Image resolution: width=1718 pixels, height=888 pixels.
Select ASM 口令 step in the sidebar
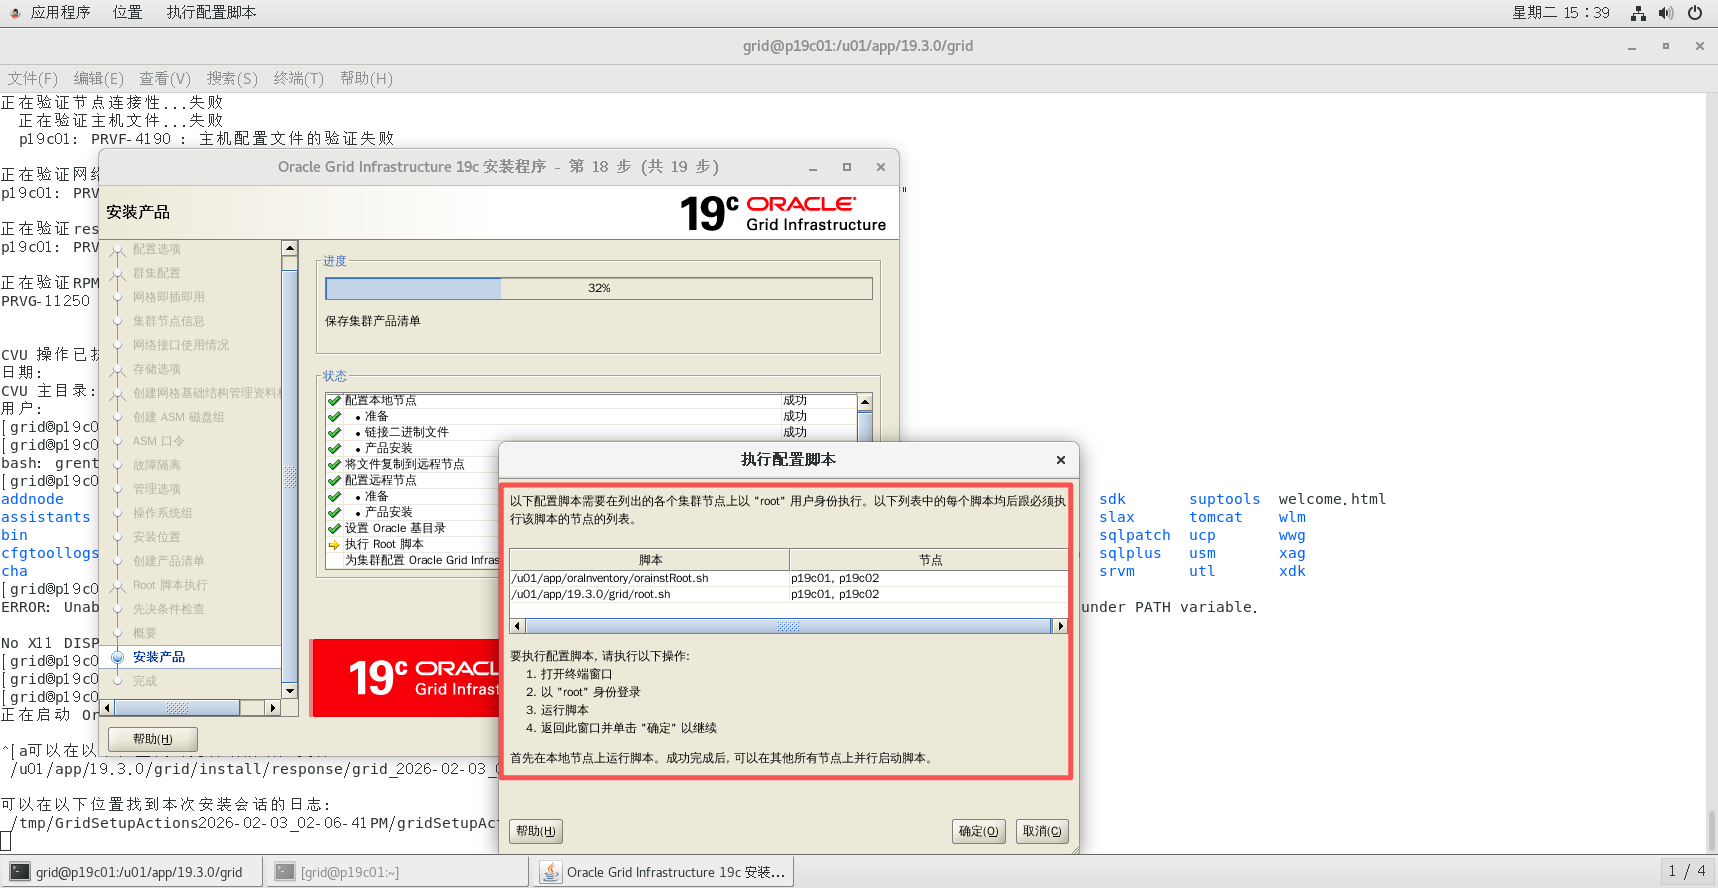coord(159,441)
